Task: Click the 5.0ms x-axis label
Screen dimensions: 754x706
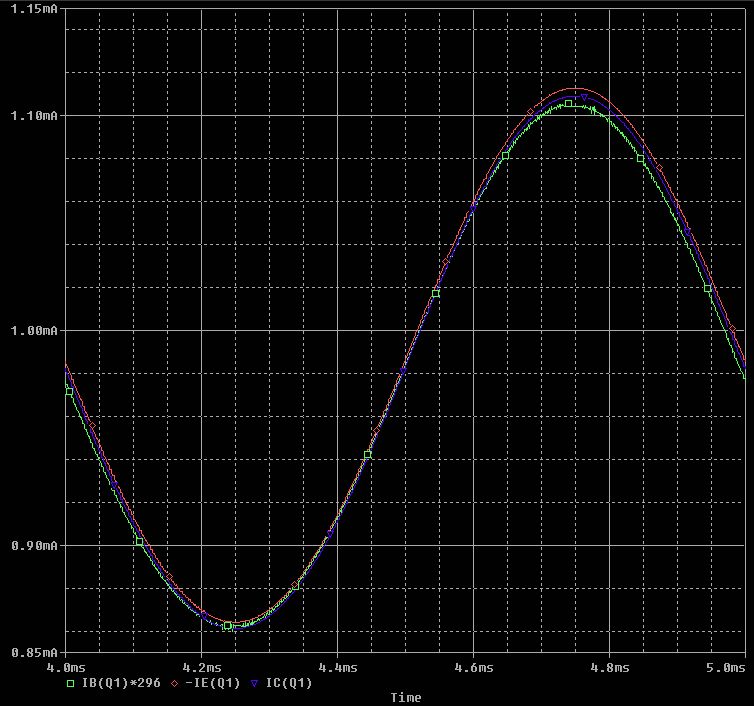Action: (x=726, y=668)
